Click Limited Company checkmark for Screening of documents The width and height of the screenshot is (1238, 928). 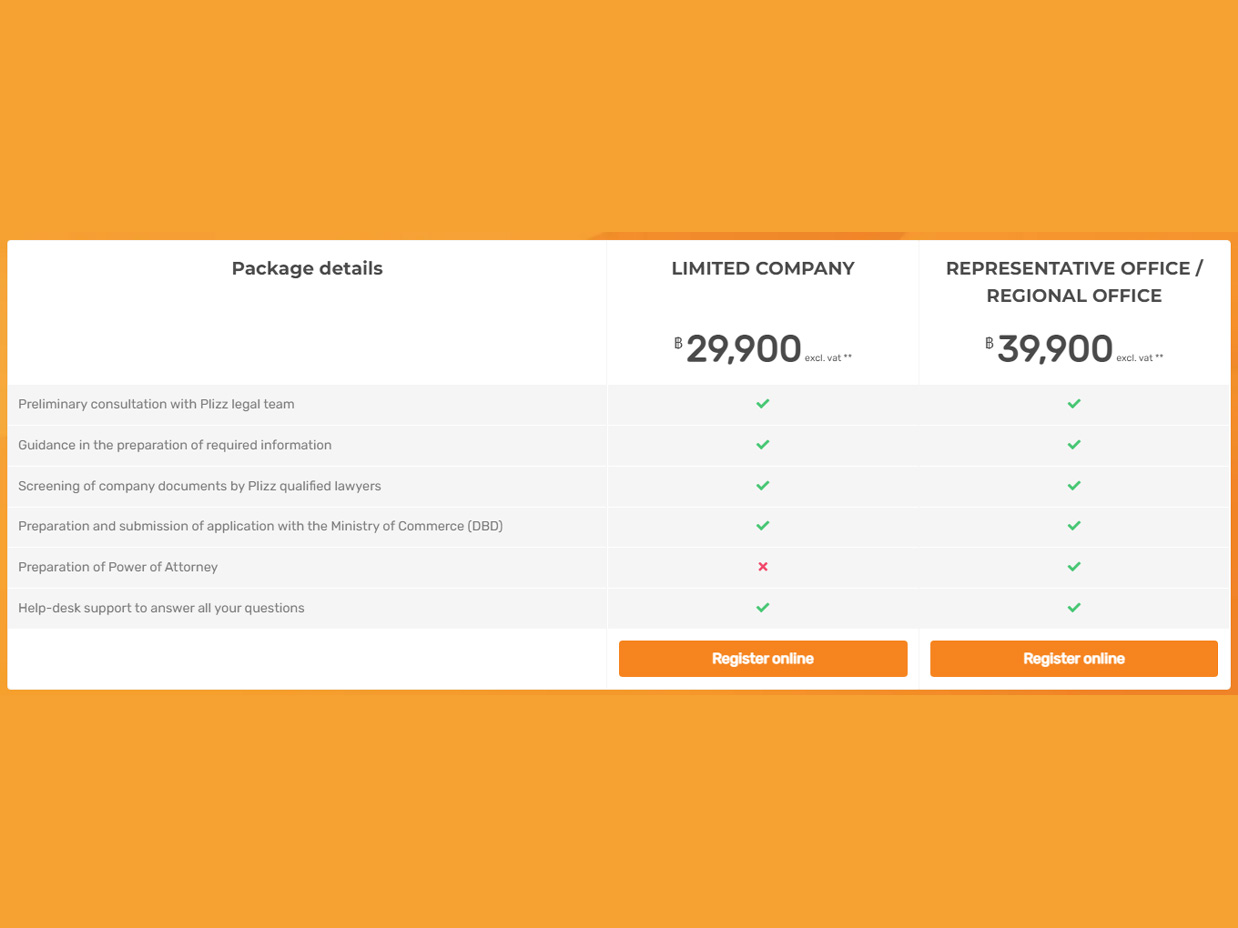(763, 486)
